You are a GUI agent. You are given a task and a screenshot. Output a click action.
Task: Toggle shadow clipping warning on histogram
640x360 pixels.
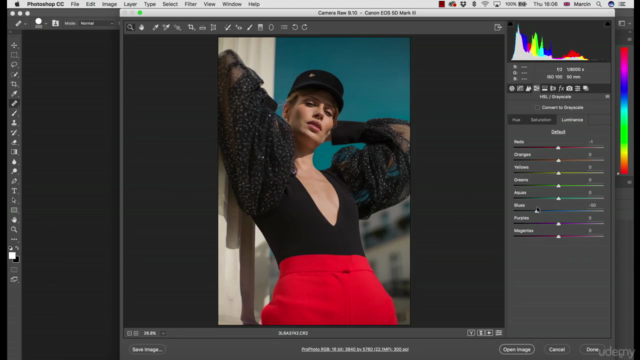(510, 24)
